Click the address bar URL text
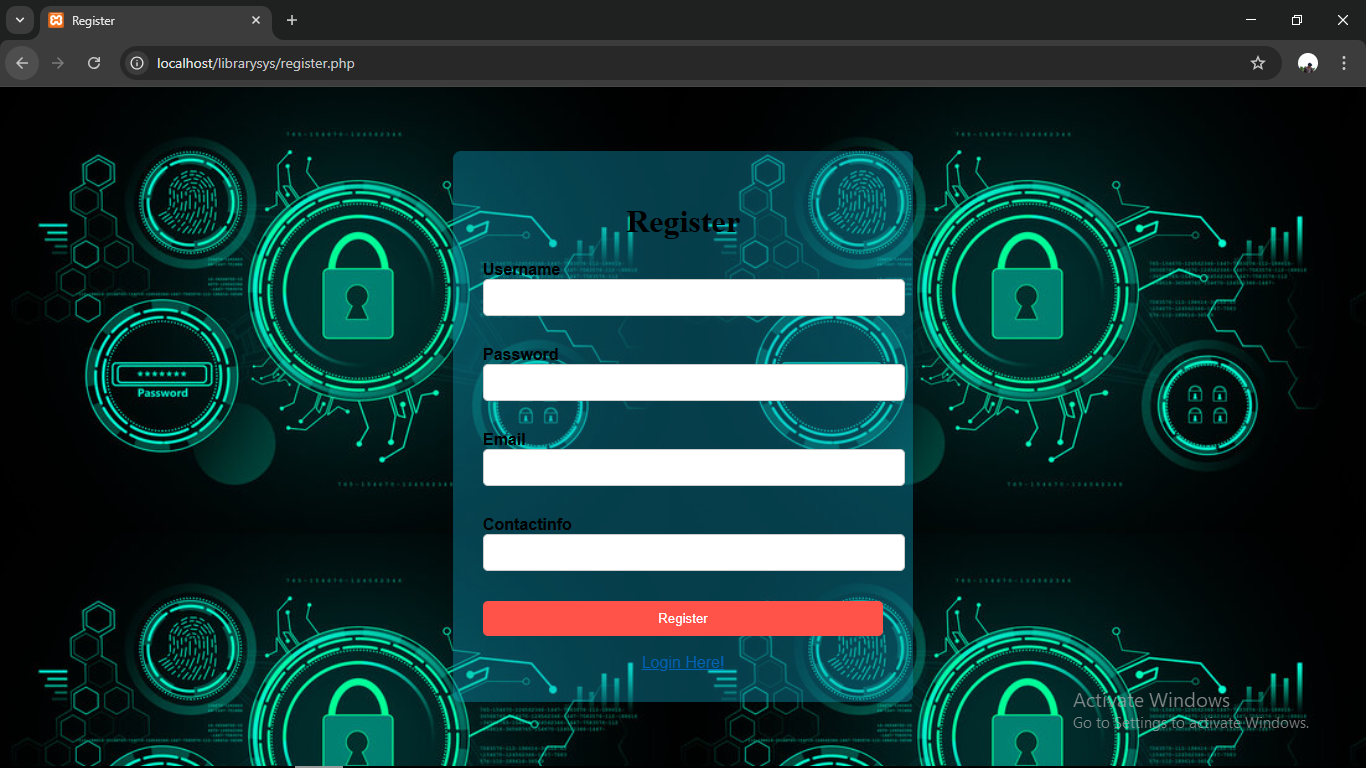This screenshot has width=1366, height=768. (256, 63)
